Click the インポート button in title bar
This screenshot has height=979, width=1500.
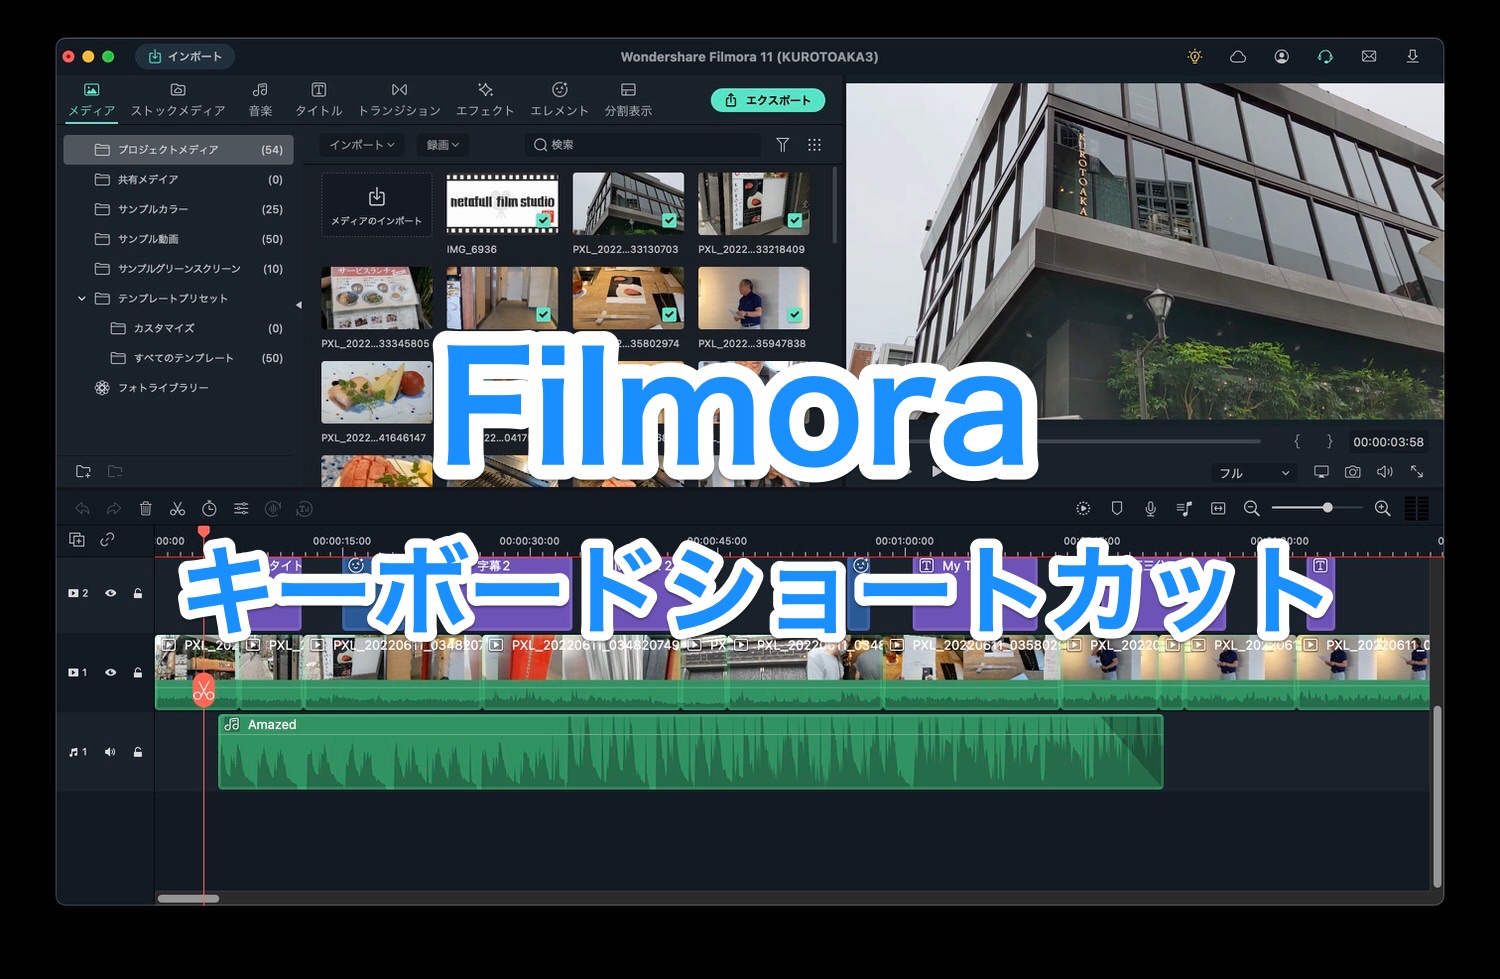(x=185, y=57)
